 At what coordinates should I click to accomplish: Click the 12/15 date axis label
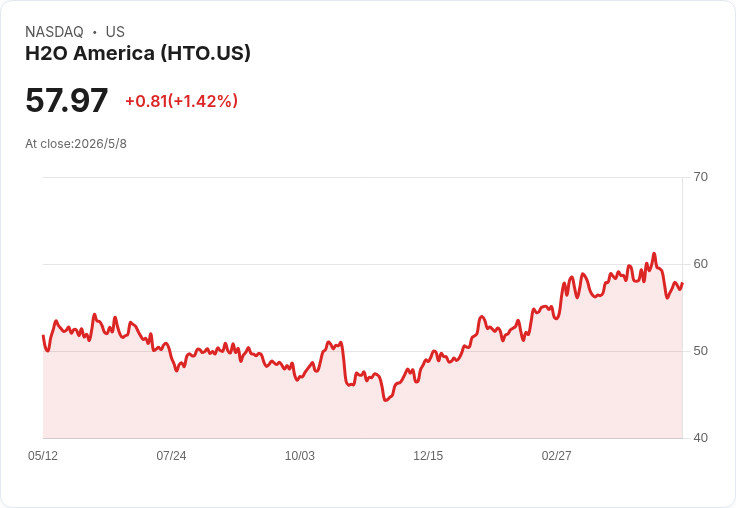(428, 455)
